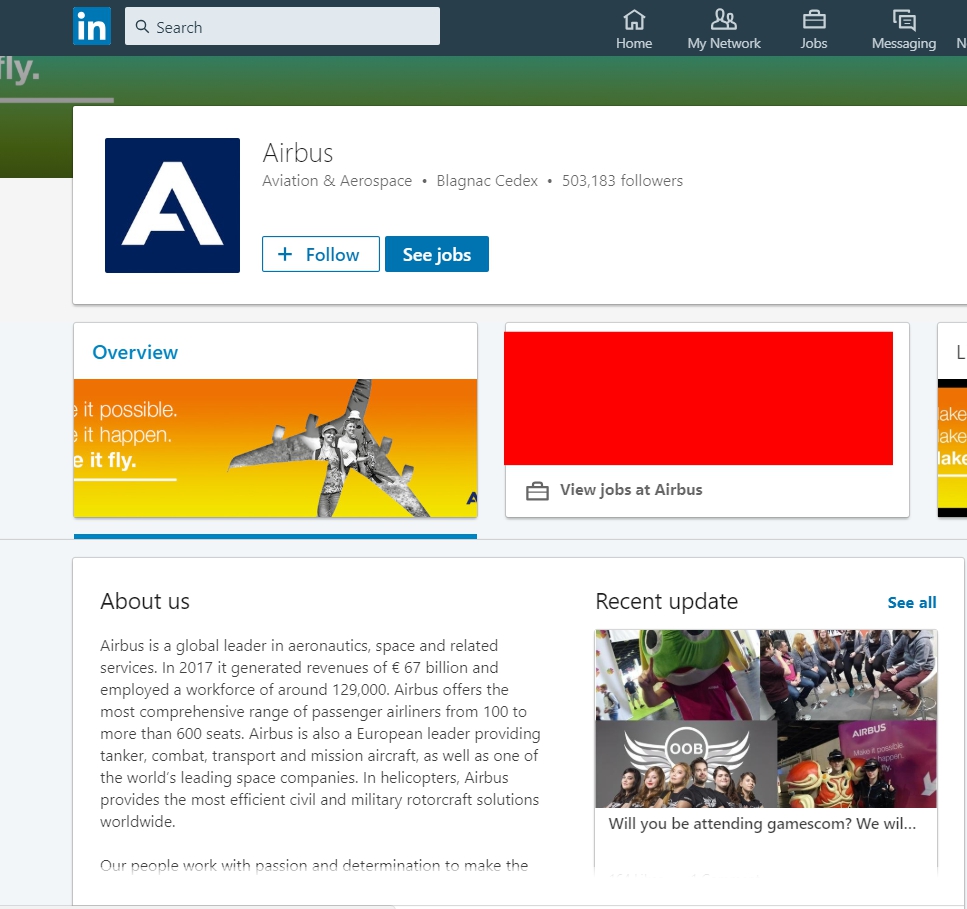Open the gamescom post title
Viewport: 967px width, 909px height.
click(x=762, y=824)
